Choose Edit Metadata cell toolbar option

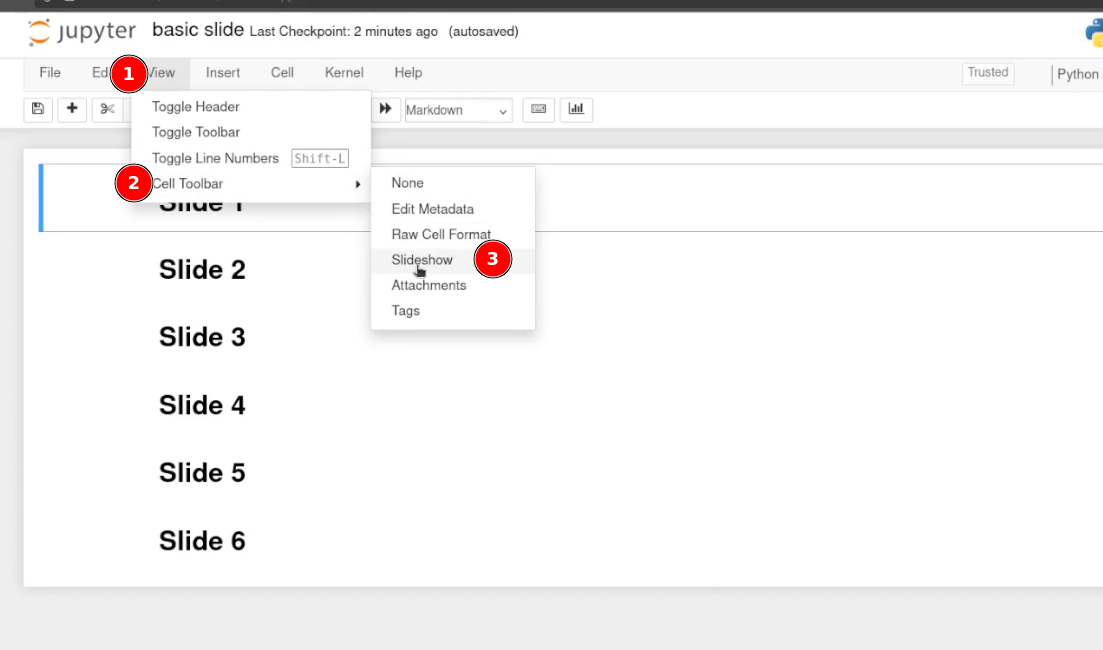pyautogui.click(x=432, y=209)
